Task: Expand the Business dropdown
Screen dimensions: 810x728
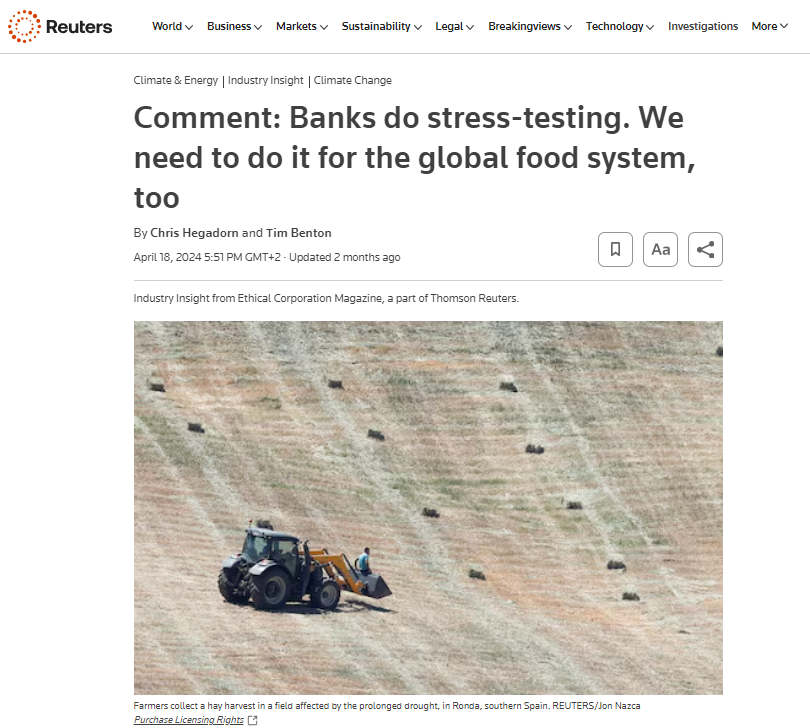Action: click(x=234, y=26)
